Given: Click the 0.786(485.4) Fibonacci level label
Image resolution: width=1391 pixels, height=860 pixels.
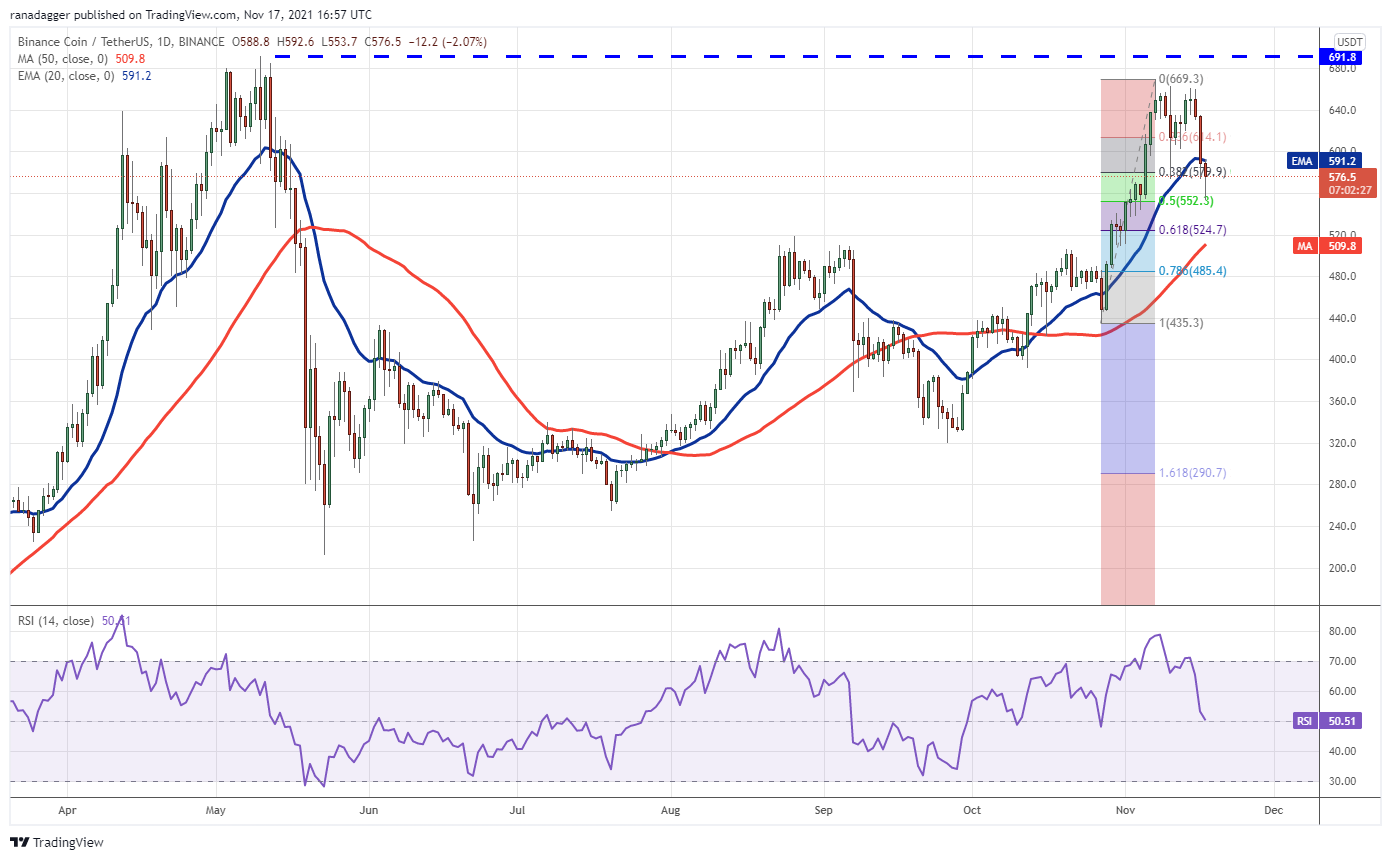Looking at the screenshot, I should [x=1192, y=271].
